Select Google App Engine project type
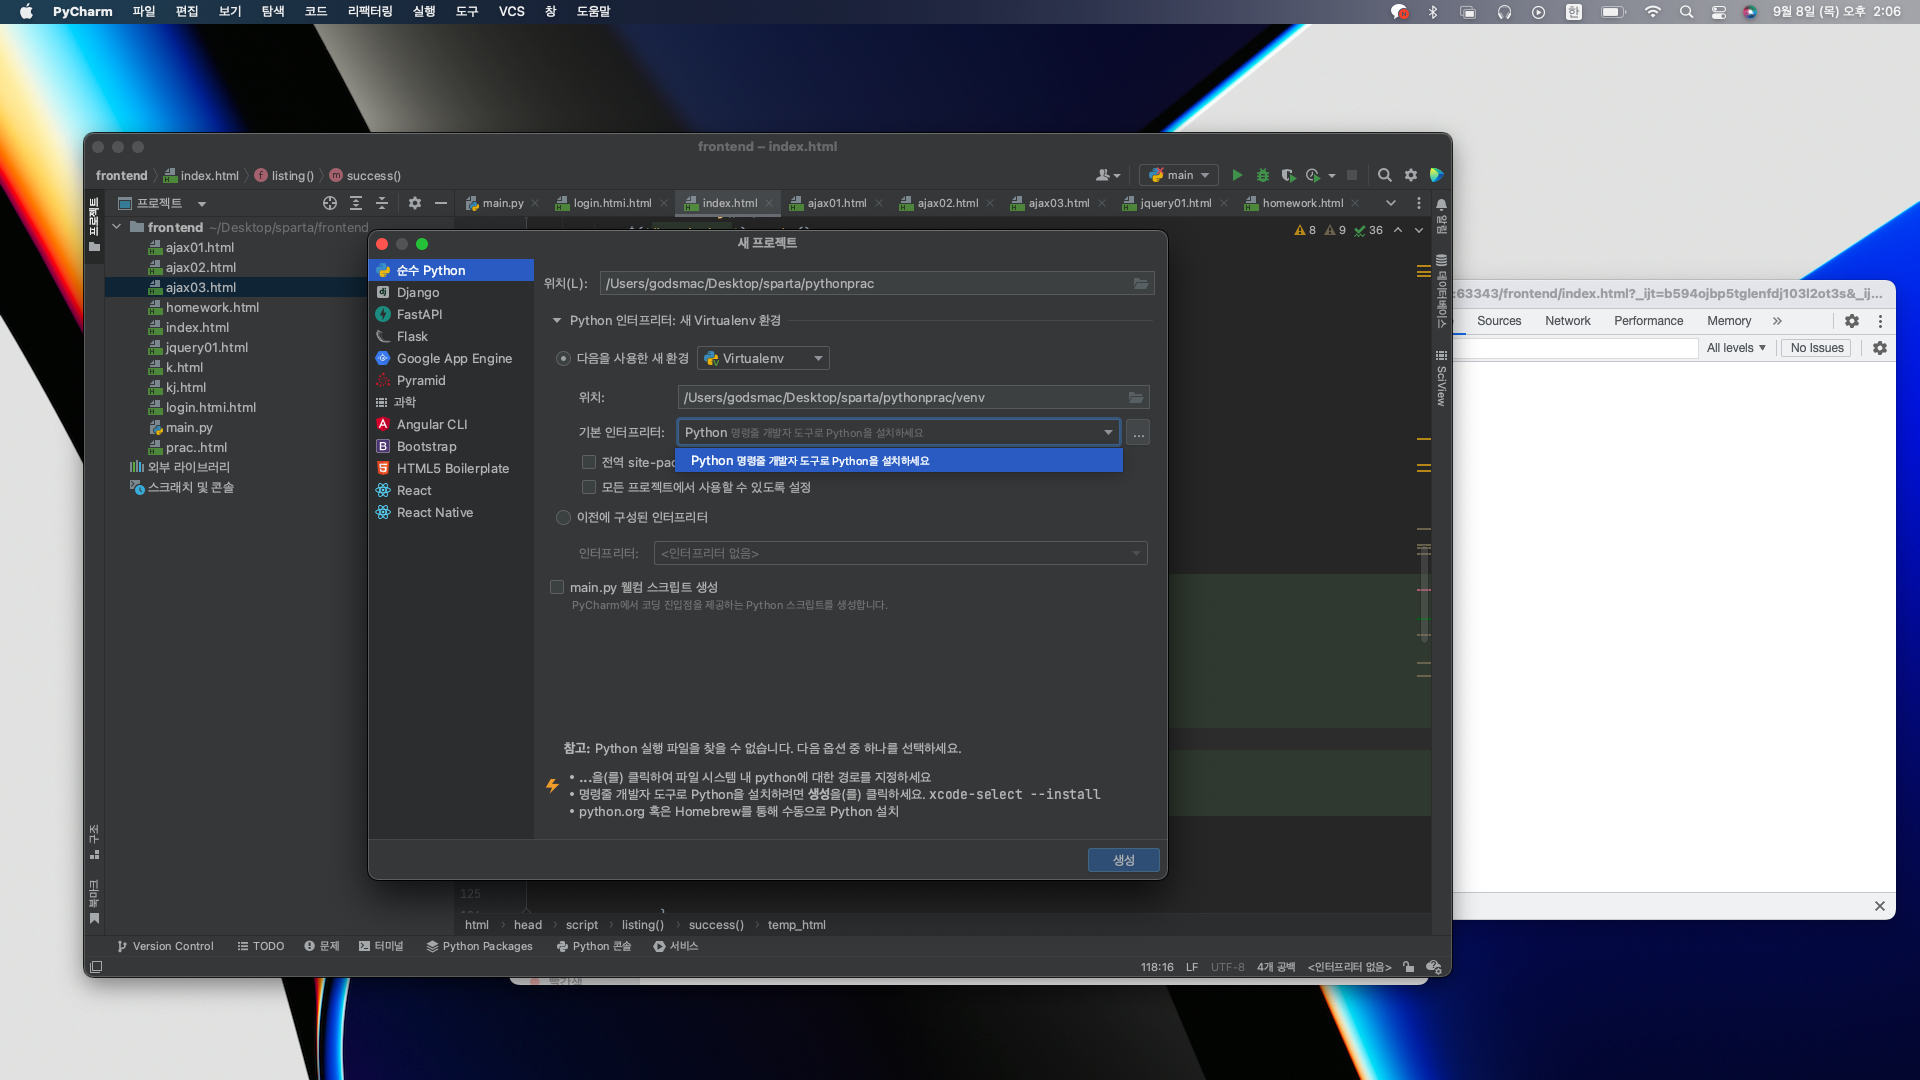 click(451, 359)
